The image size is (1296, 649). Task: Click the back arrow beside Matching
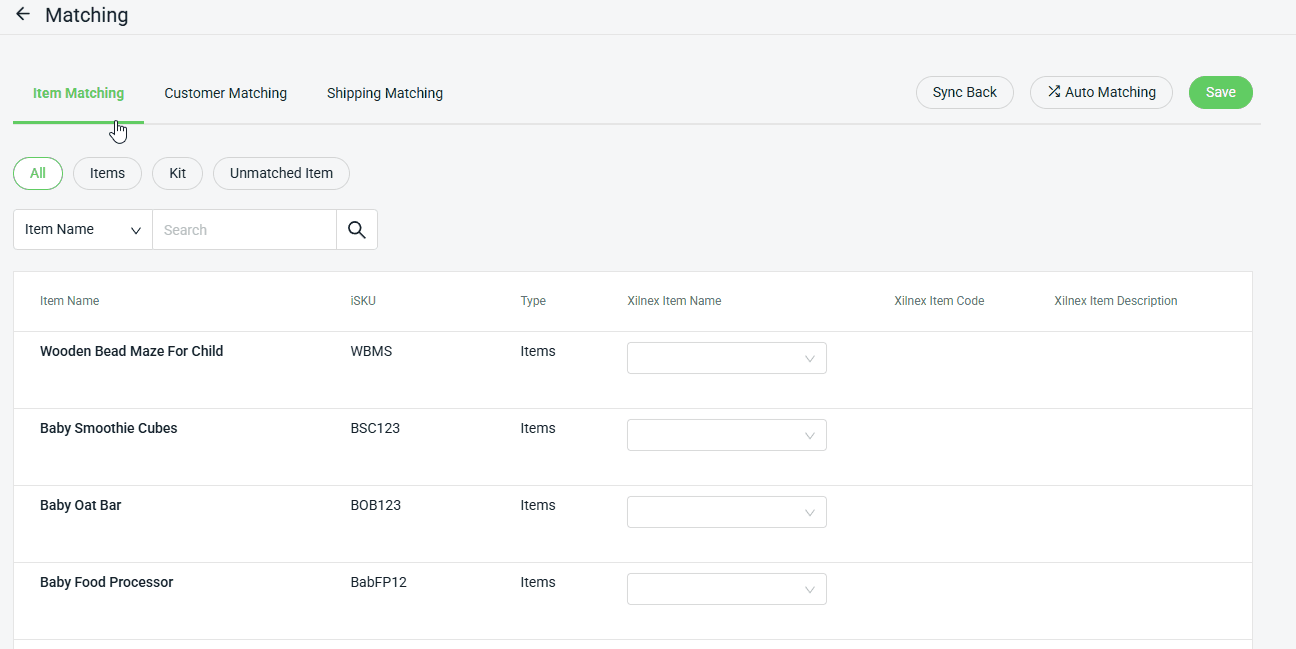(x=22, y=15)
